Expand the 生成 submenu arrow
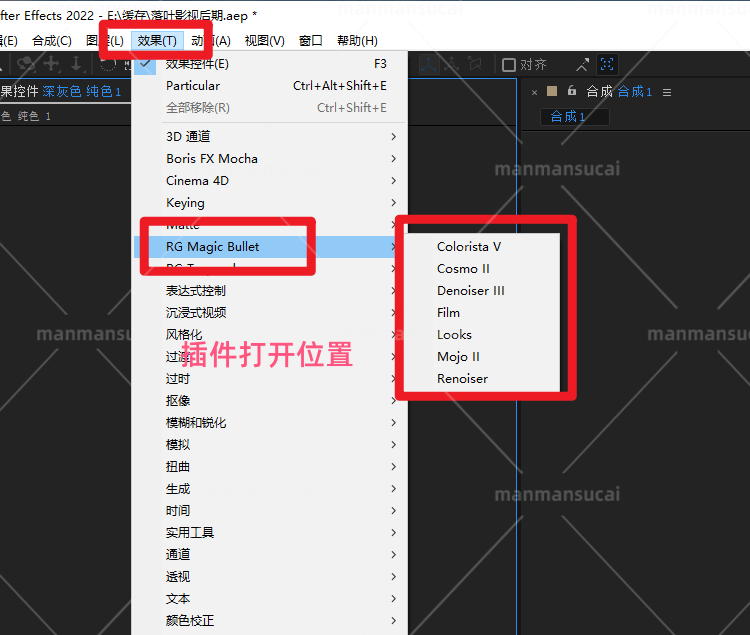 [x=393, y=489]
